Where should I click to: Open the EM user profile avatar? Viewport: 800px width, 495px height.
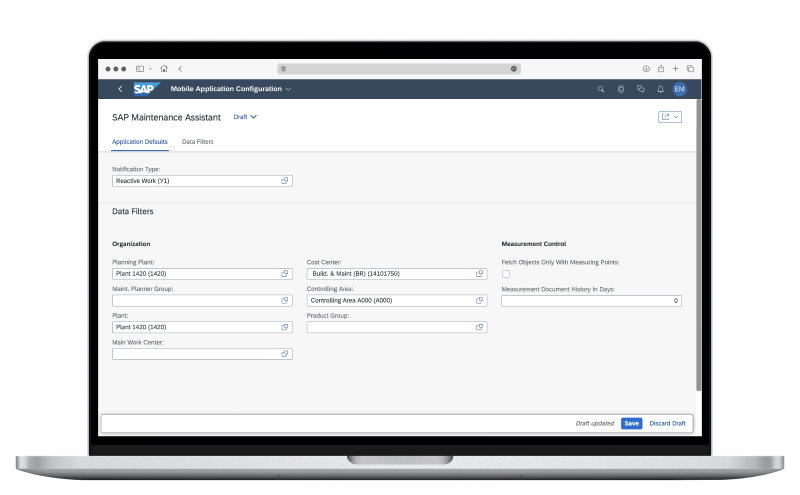680,89
